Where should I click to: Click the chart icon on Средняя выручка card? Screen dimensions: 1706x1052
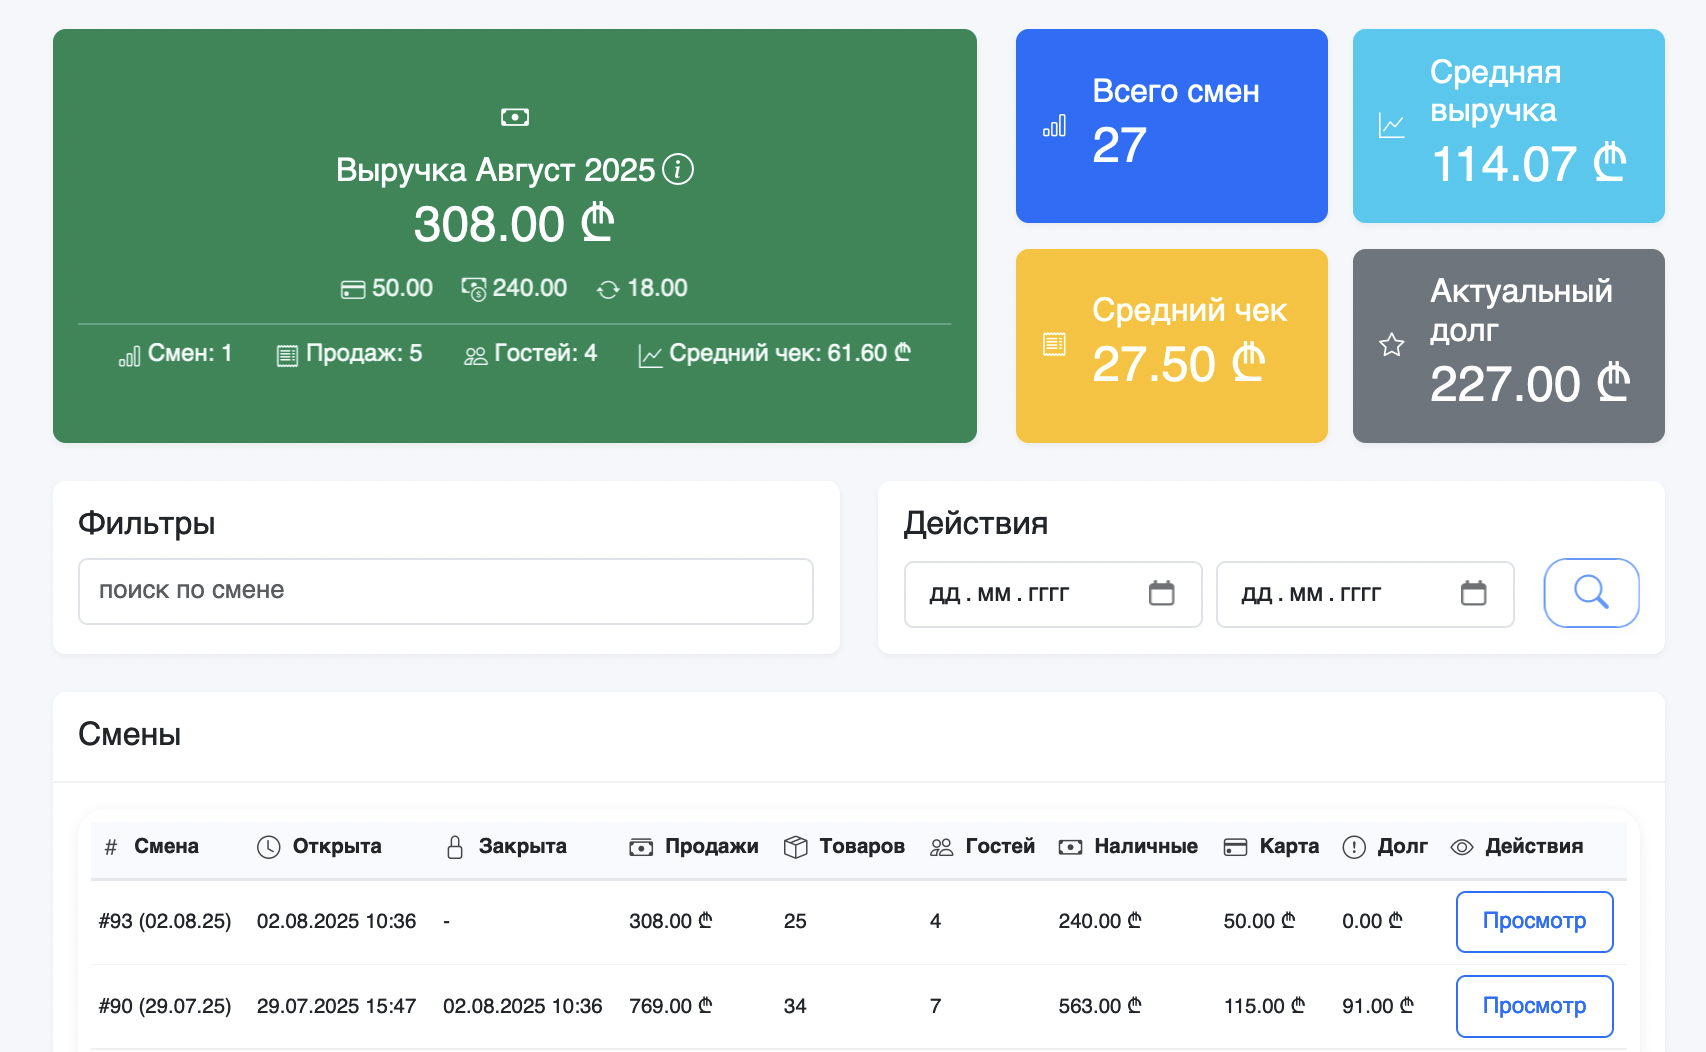coord(1391,126)
